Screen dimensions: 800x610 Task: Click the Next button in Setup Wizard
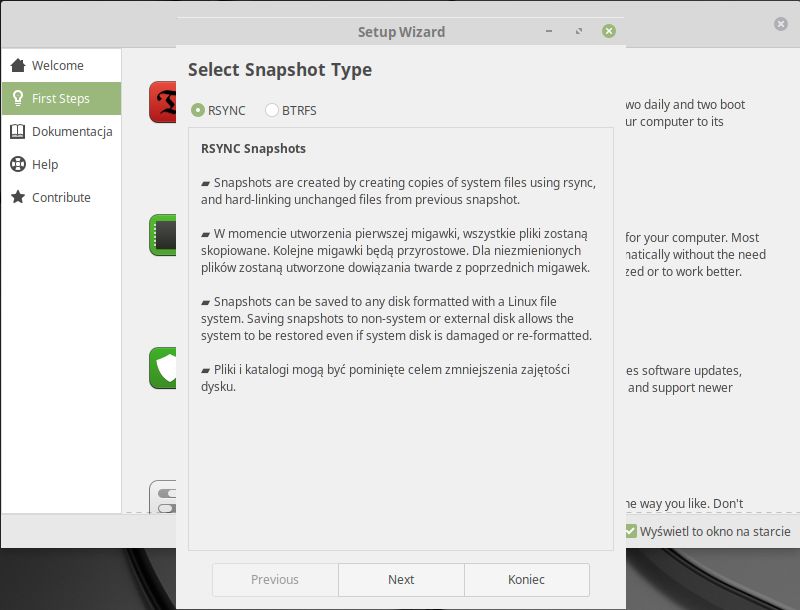click(x=401, y=579)
